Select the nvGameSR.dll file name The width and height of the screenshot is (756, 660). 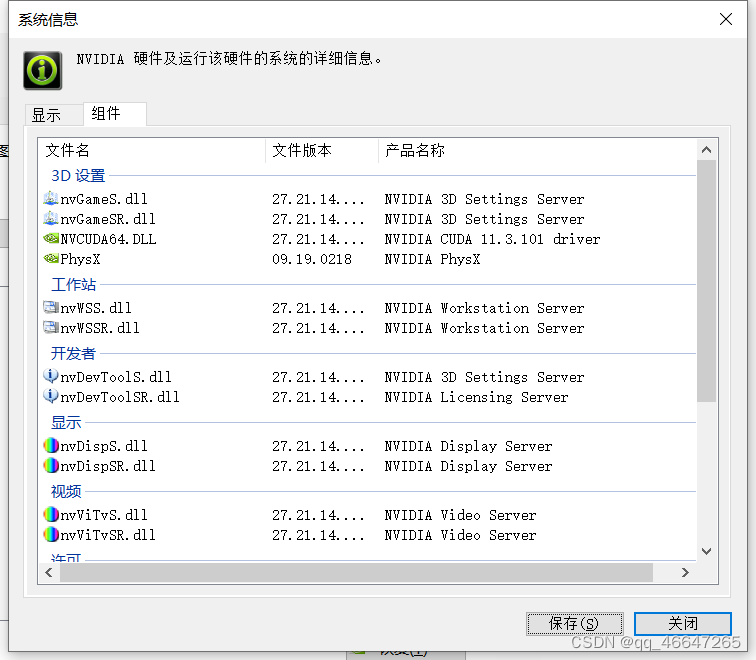pos(108,219)
